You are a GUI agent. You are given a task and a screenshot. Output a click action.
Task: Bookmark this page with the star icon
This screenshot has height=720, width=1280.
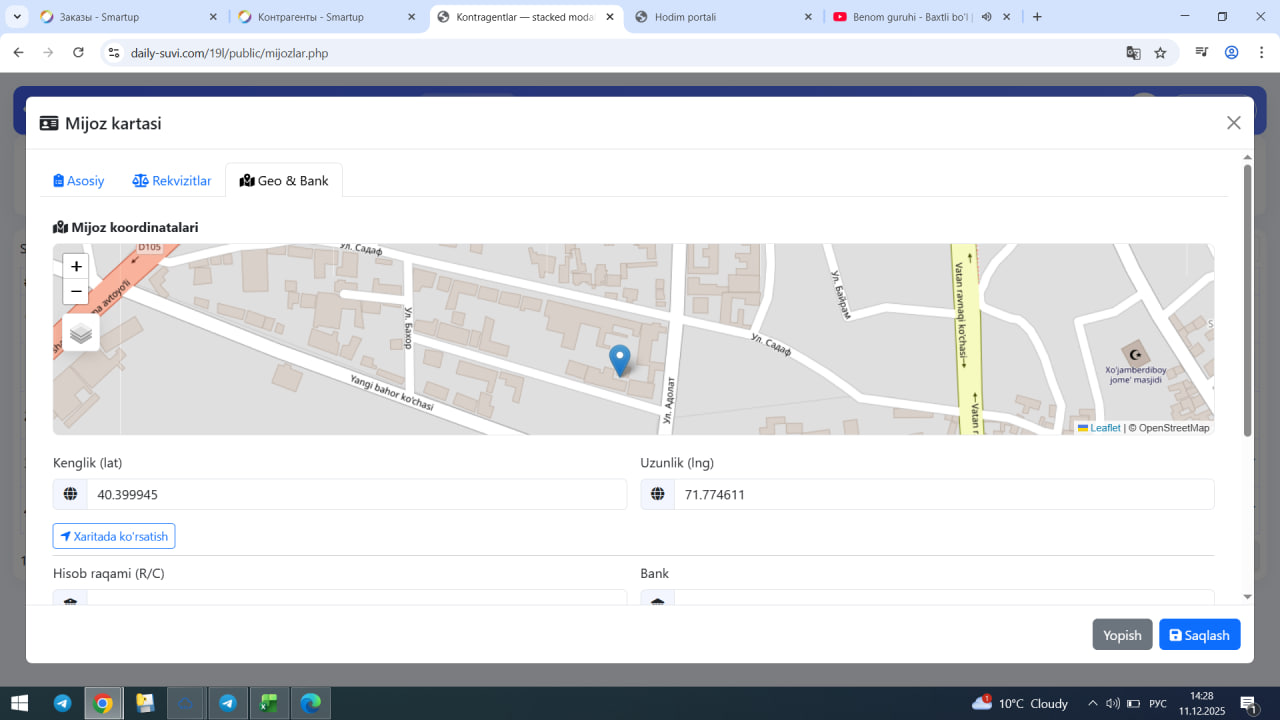pos(1160,53)
